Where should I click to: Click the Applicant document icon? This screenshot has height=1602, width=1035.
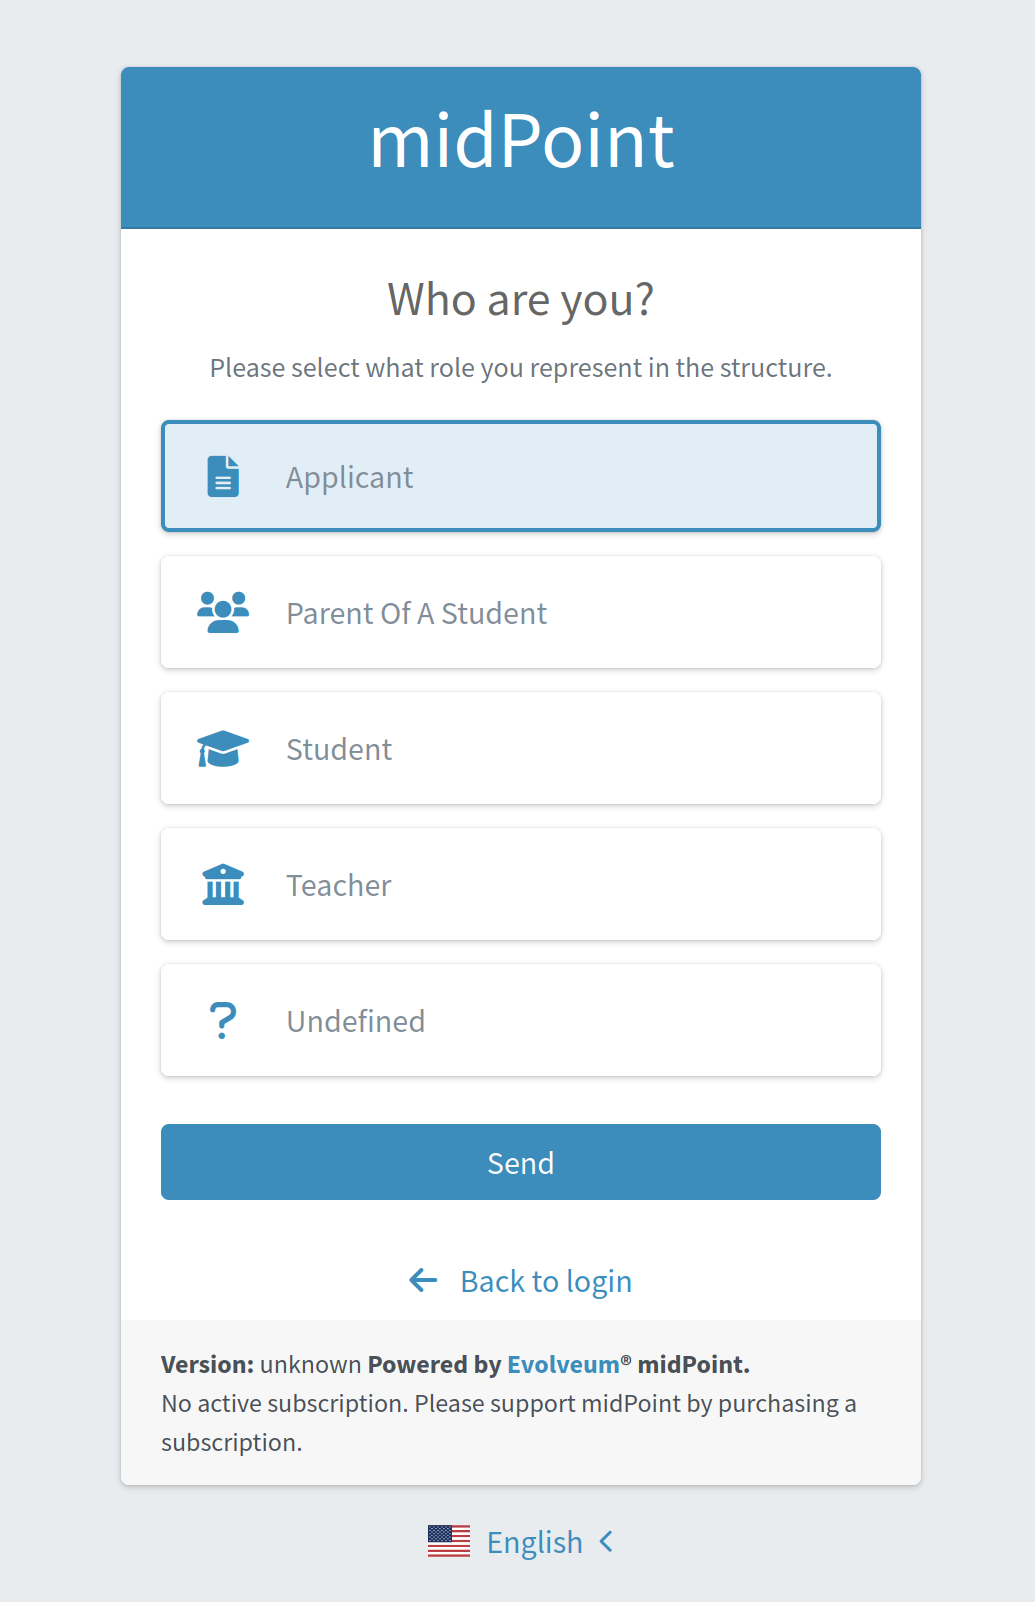[223, 477]
